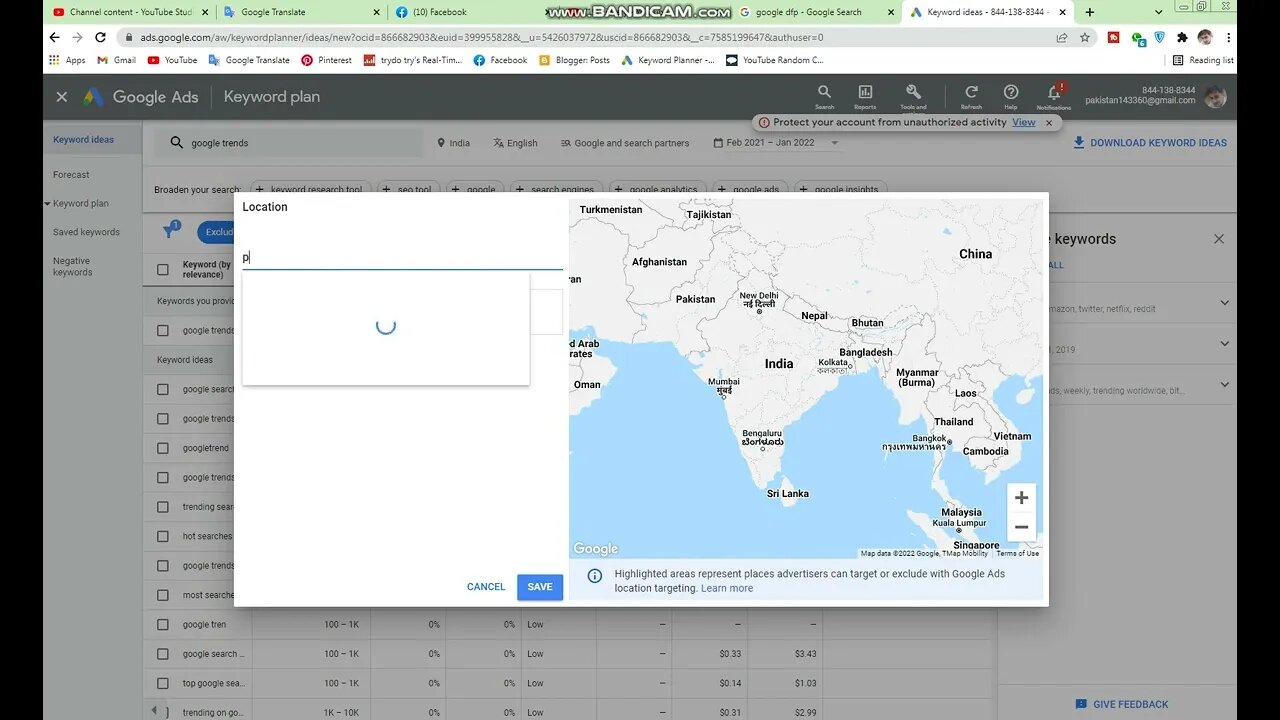Change the India location setting
Viewport: 1280px width, 720px height.
pyautogui.click(x=453, y=143)
